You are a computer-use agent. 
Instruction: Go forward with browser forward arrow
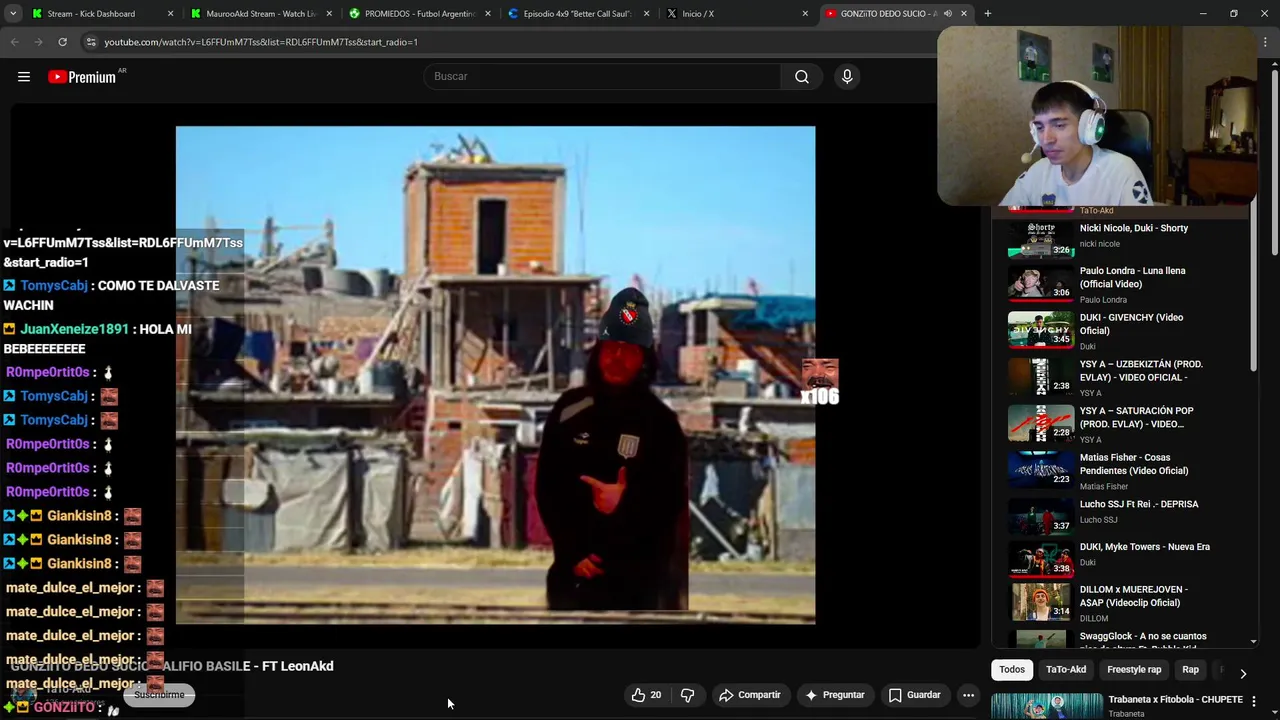coord(39,42)
